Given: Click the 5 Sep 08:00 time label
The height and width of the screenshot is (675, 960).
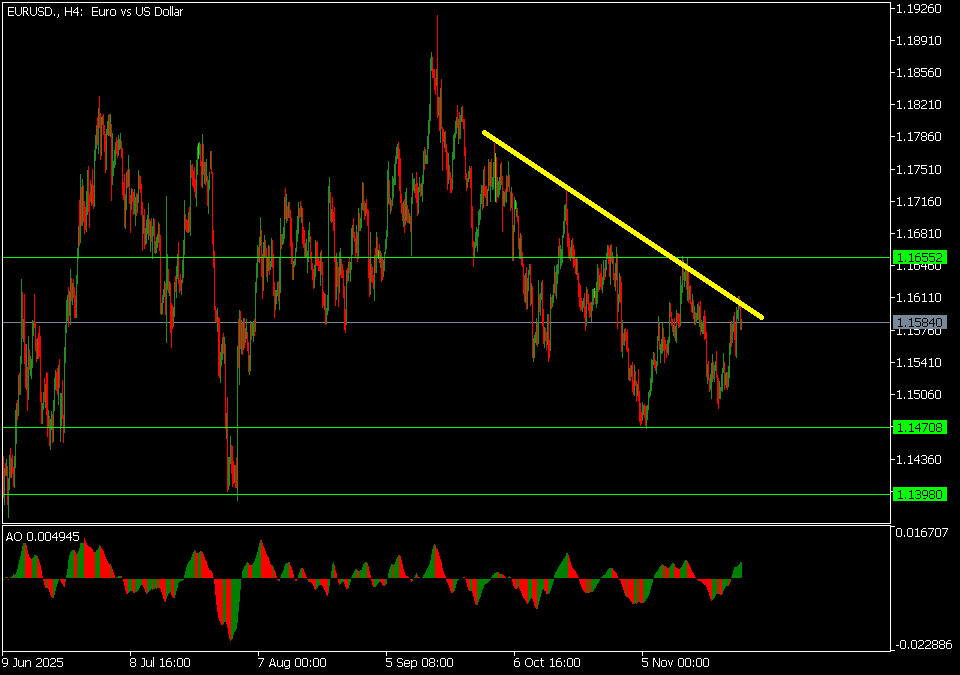Looking at the screenshot, I should click(419, 662).
